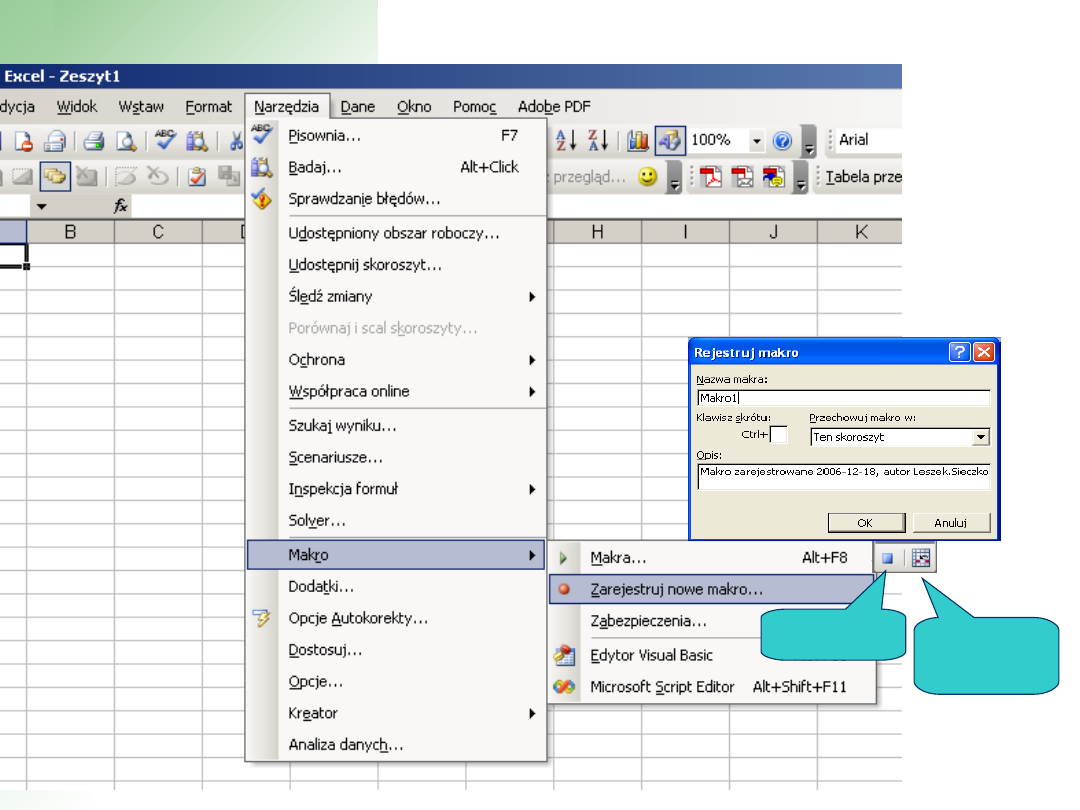
Task: Open the Format menu
Action: click(208, 107)
